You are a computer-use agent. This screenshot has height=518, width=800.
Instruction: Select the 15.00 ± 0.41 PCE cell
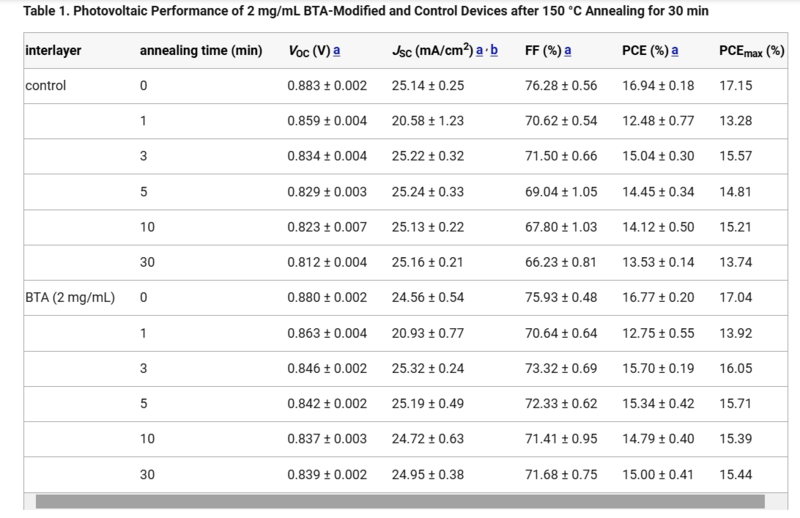tap(658, 472)
